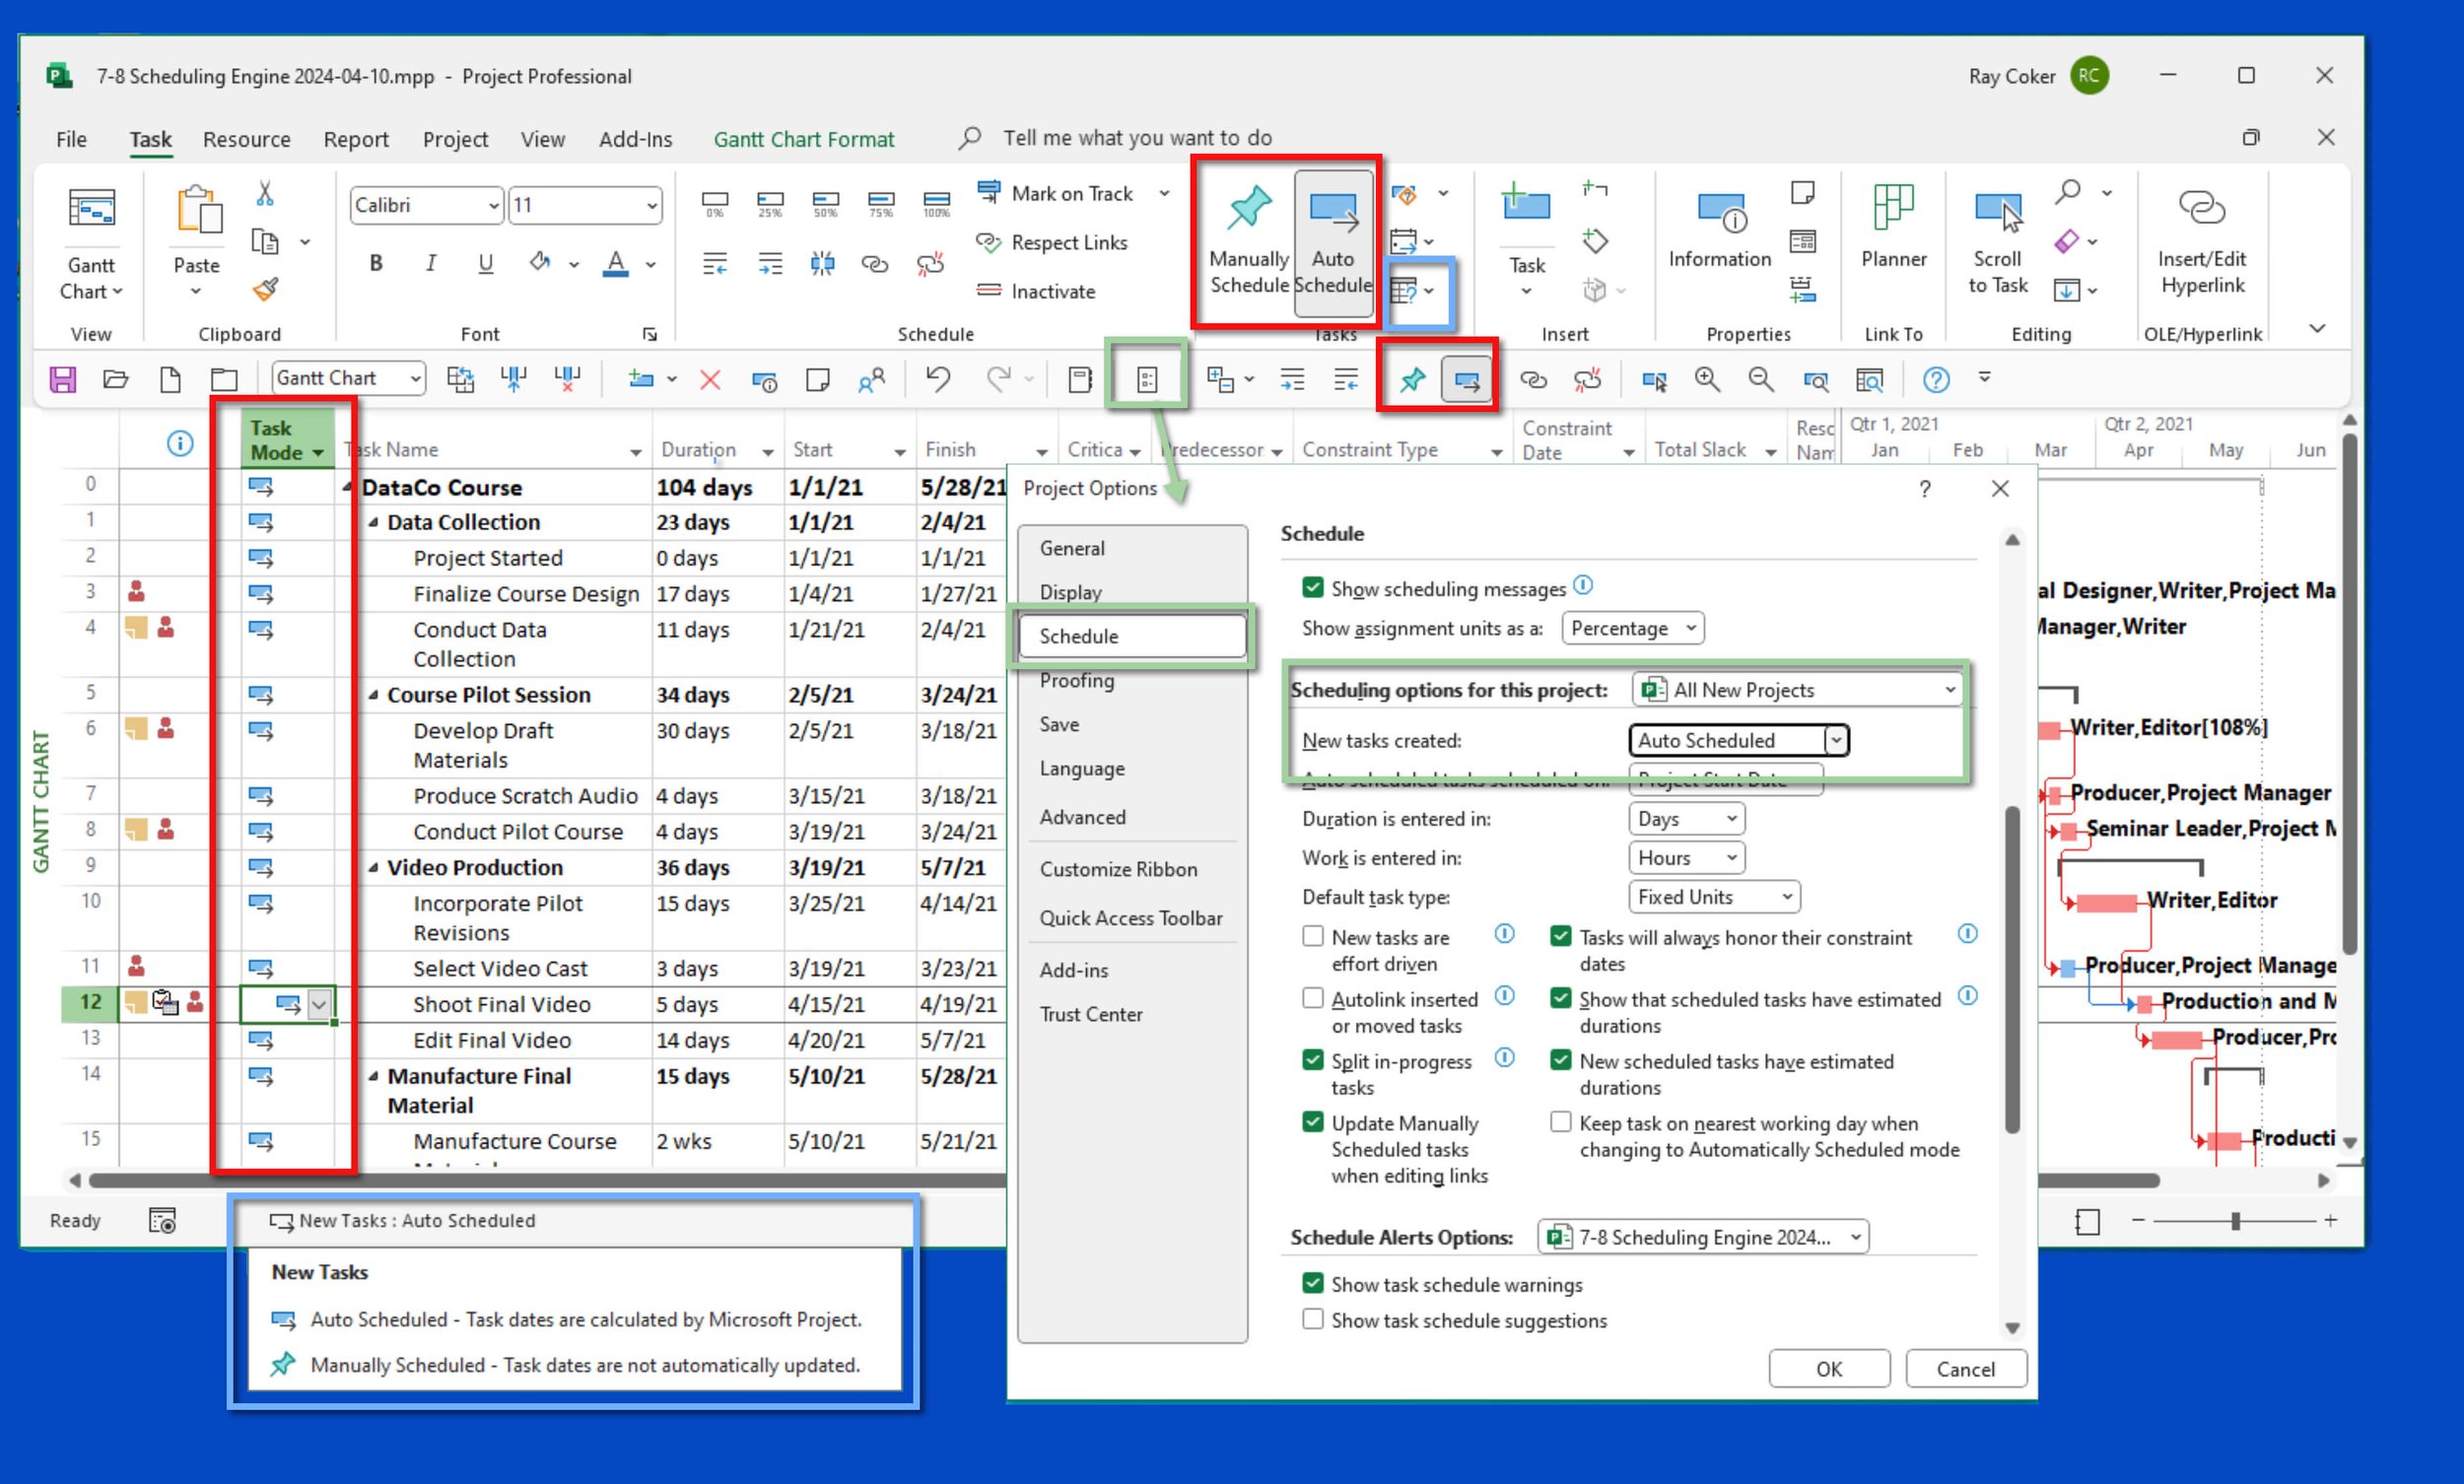Open the File menu
The width and height of the screenshot is (2464, 1484).
tap(71, 139)
